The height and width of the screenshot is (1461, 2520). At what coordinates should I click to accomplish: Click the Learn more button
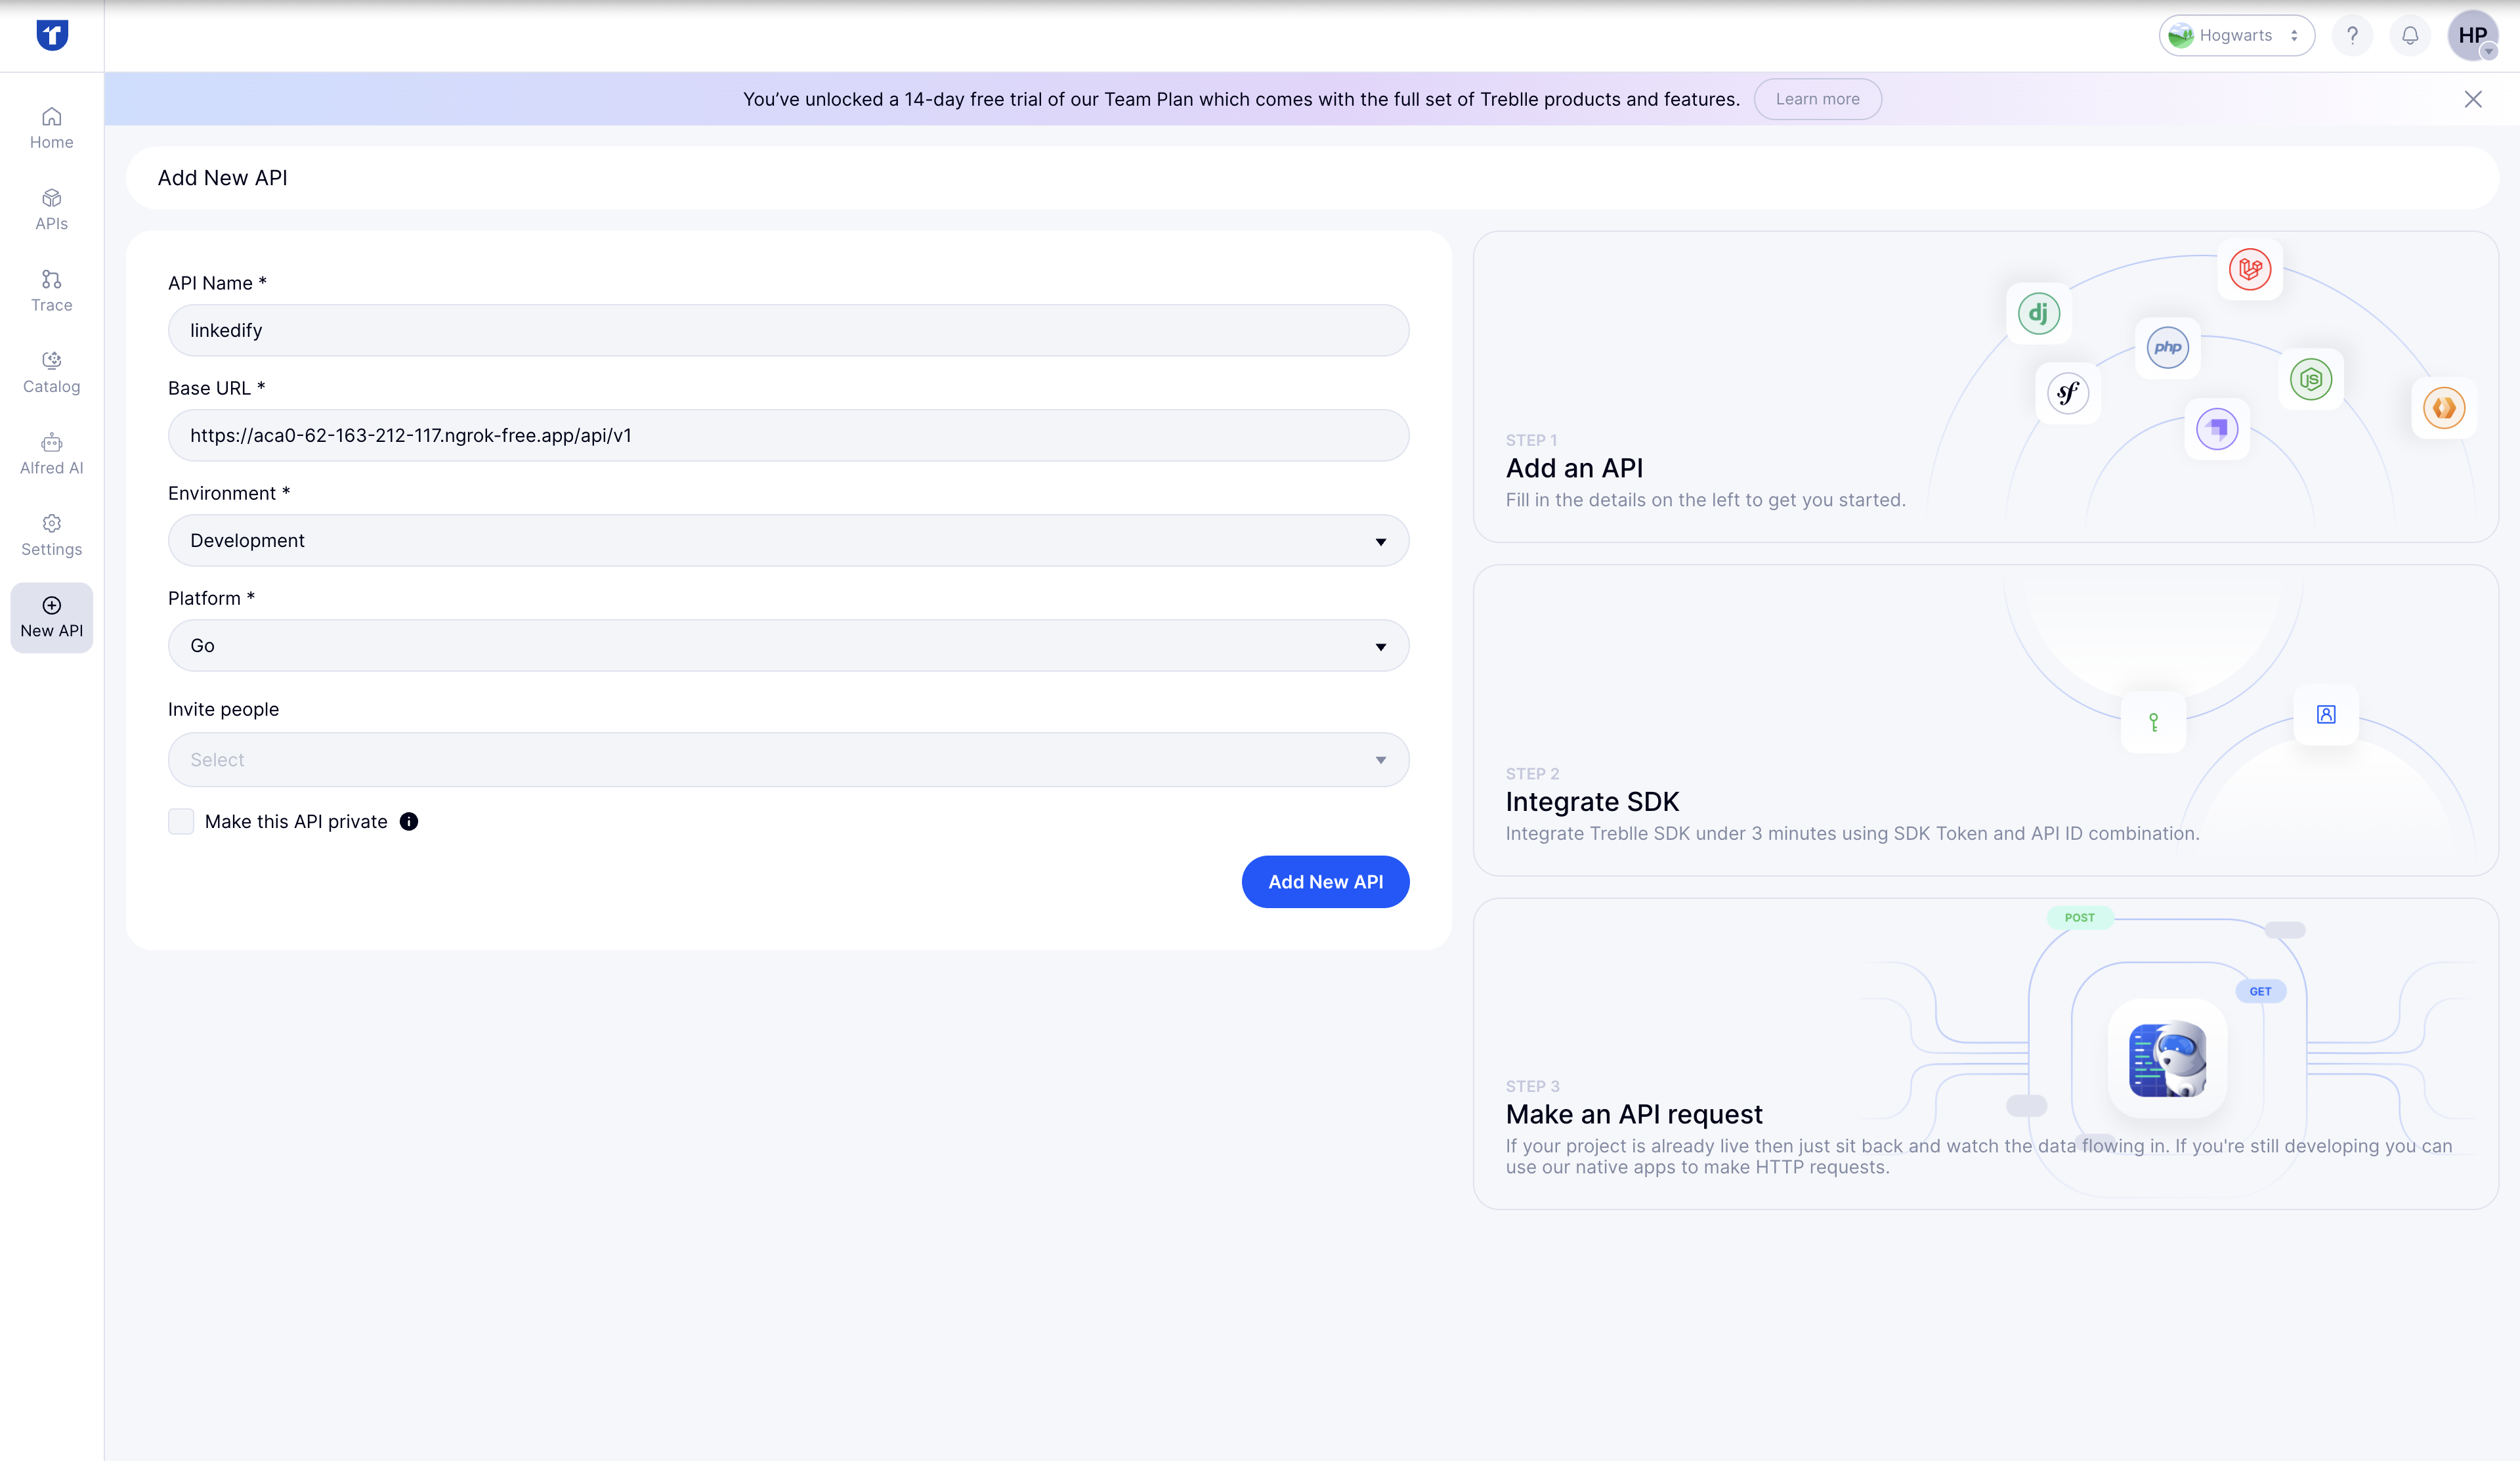1817,99
